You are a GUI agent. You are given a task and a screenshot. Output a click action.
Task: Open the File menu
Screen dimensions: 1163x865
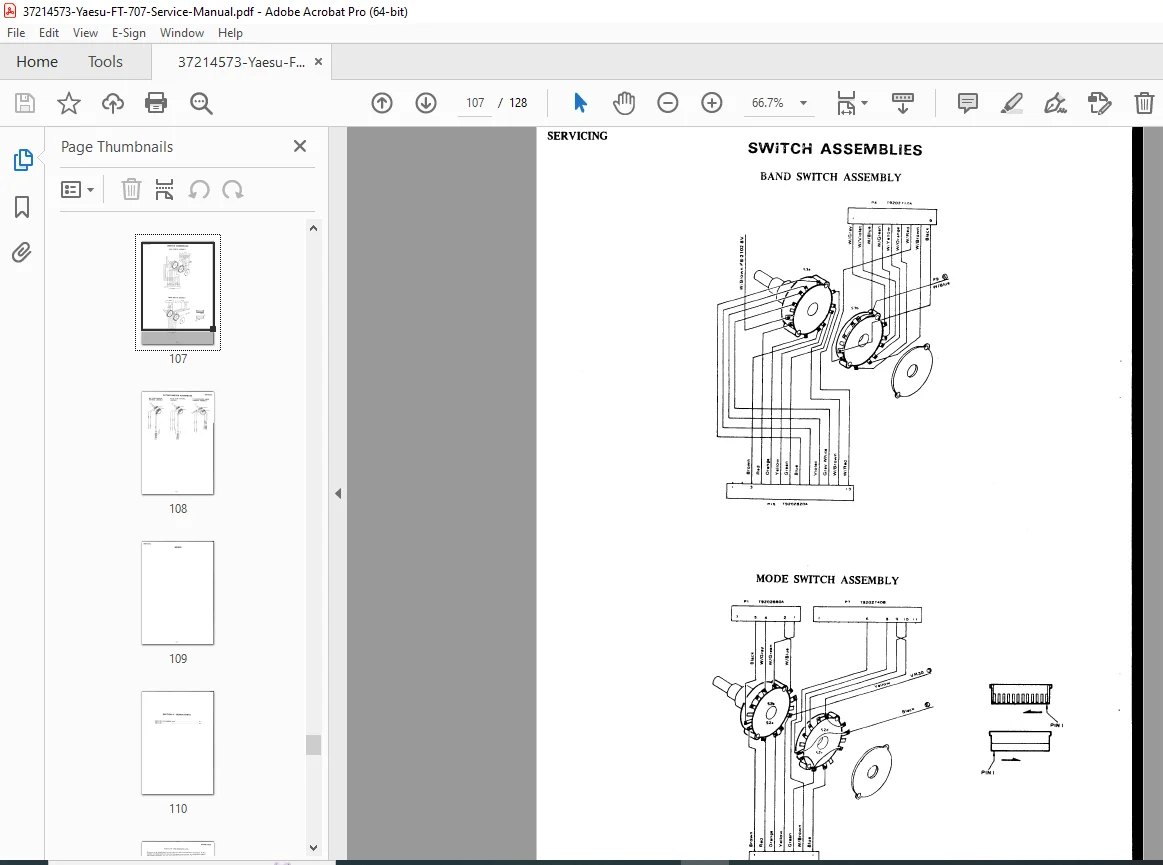click(16, 33)
